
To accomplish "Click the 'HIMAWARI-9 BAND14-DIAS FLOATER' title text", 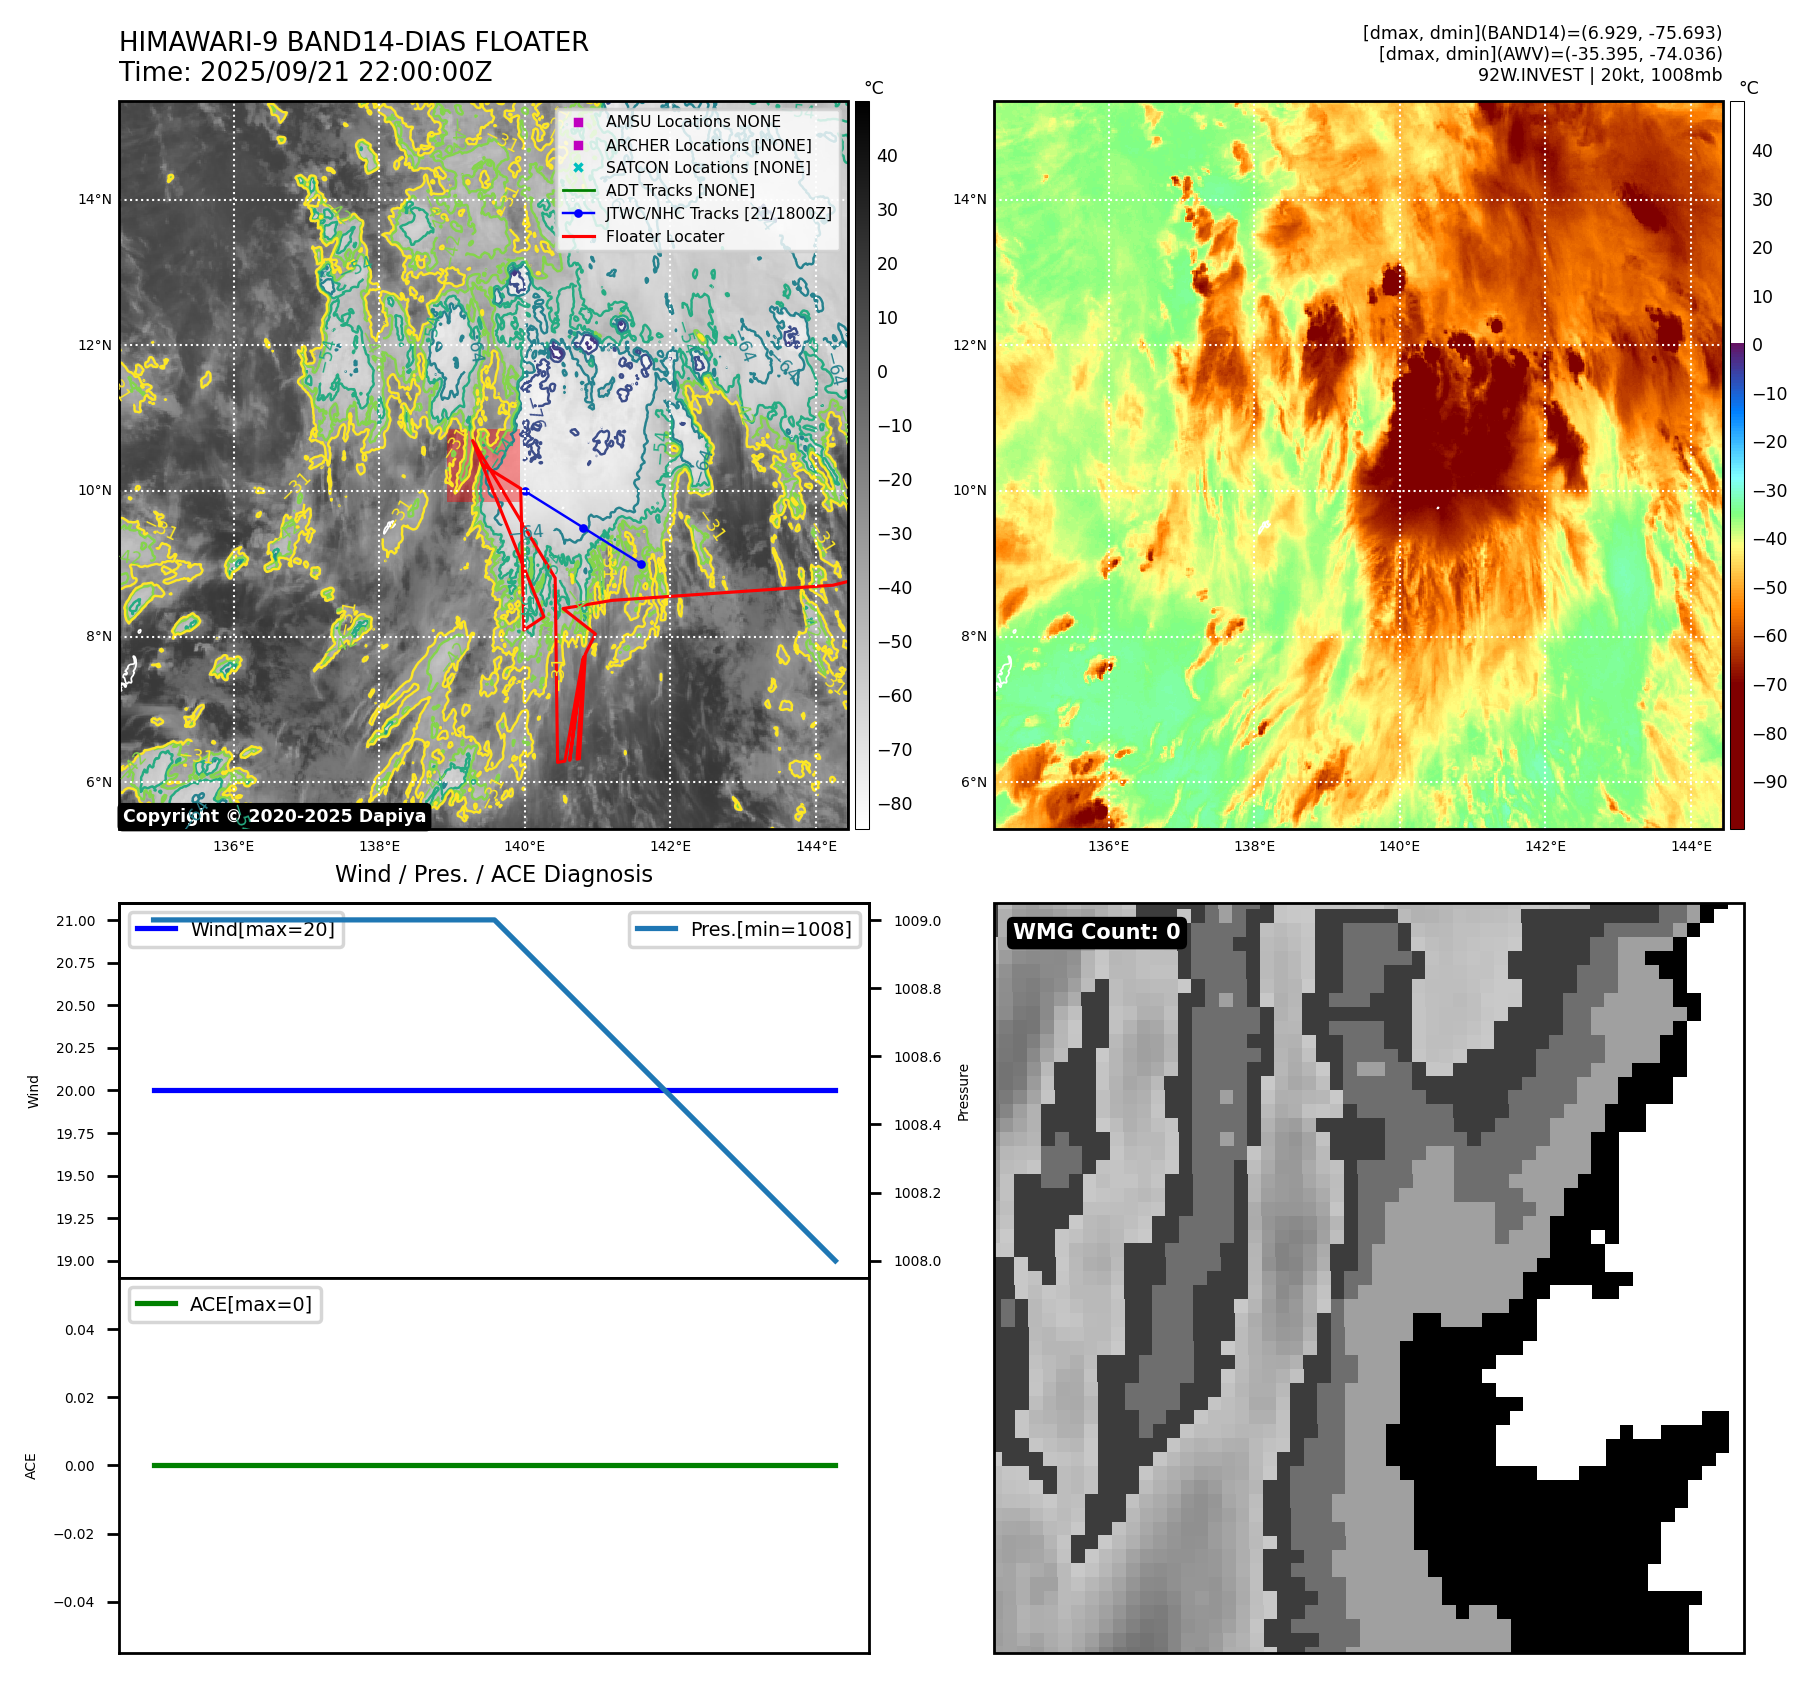I will (354, 42).
